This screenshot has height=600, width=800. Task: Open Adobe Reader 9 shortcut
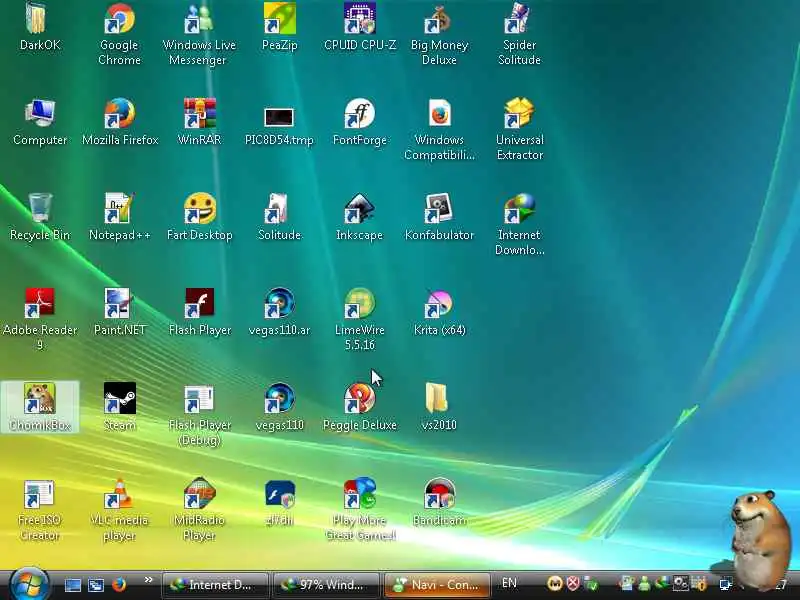[40, 303]
